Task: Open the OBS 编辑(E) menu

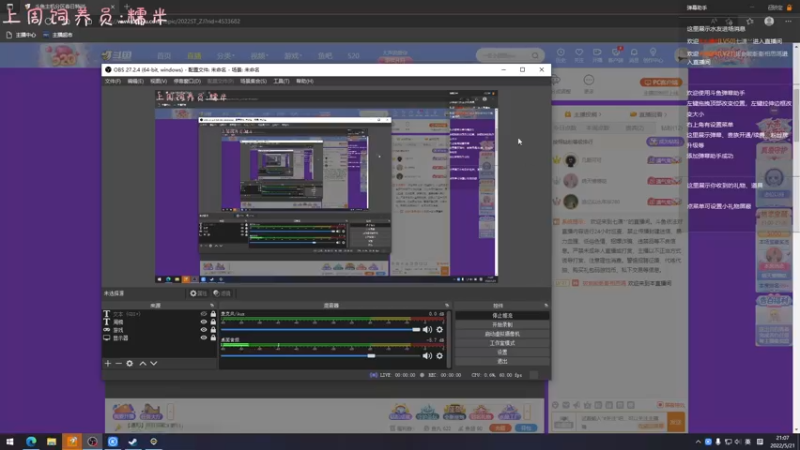Action: (135, 81)
